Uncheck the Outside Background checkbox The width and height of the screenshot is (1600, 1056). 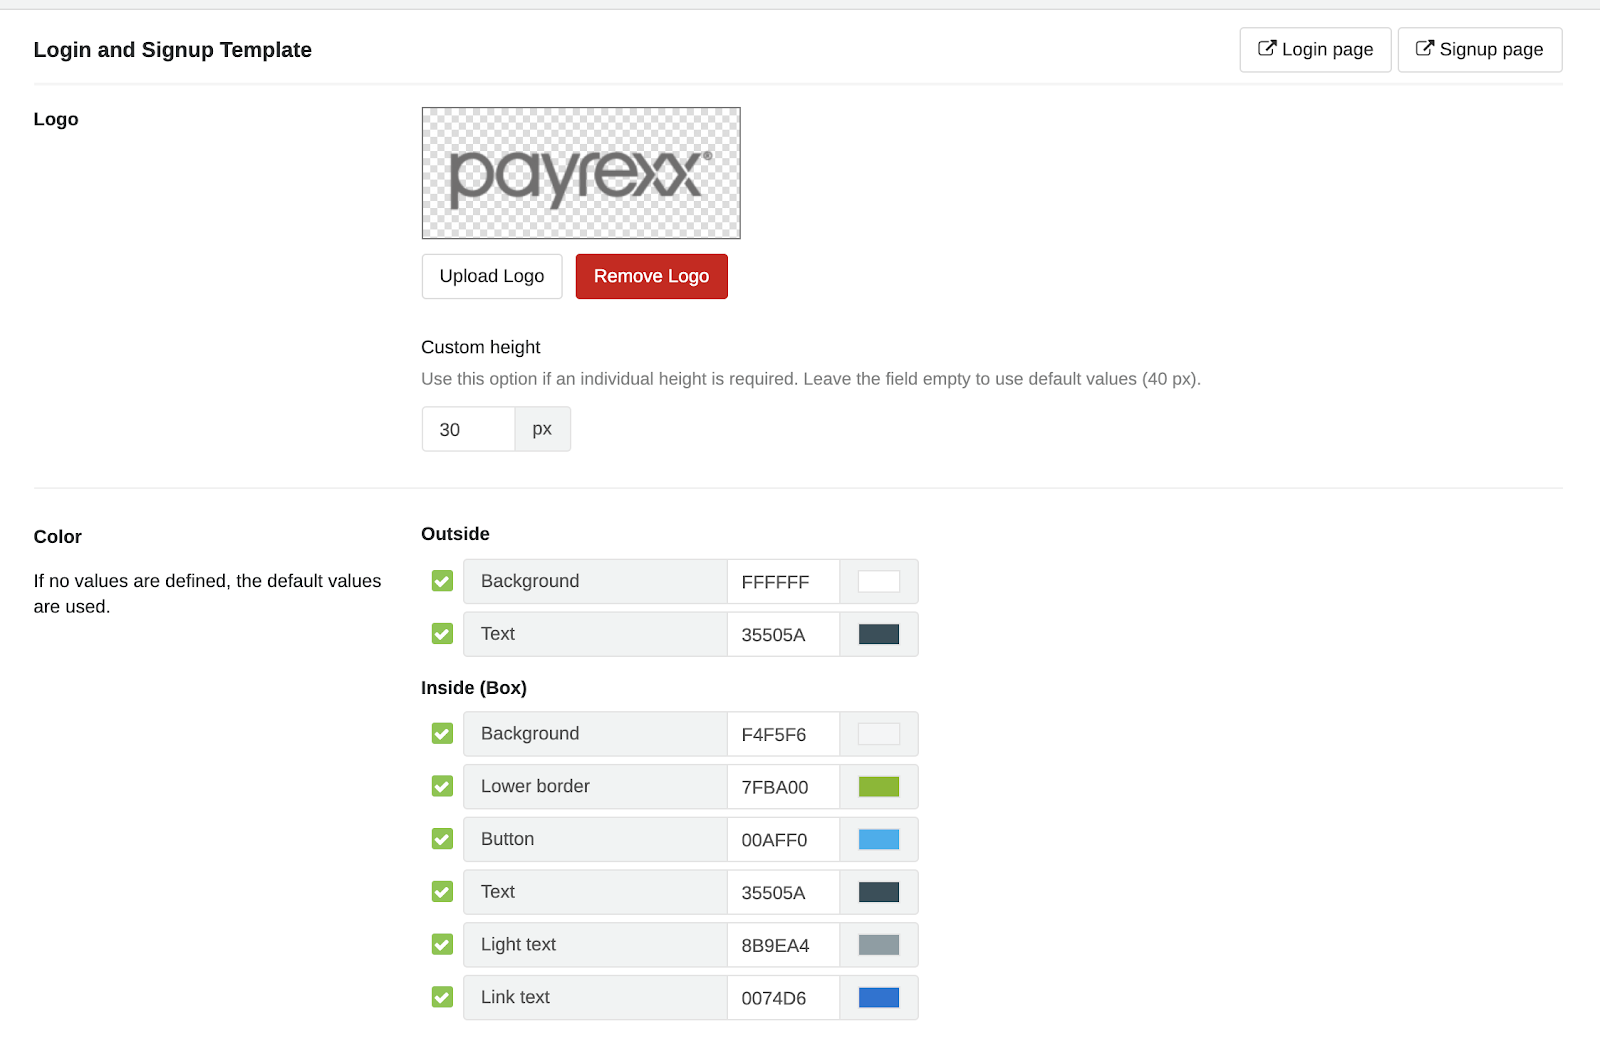coord(442,581)
